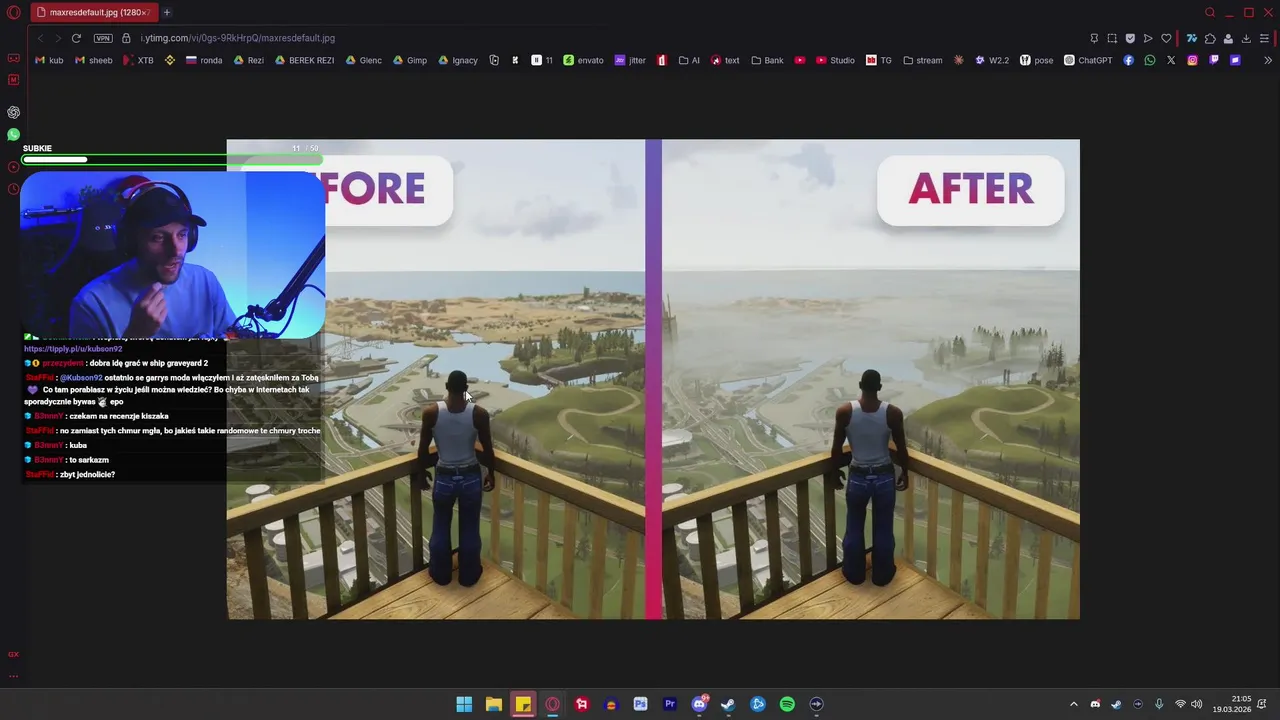Open the WhatsApp bookmark icon
Screen dimensions: 1280x720
coord(1150,60)
